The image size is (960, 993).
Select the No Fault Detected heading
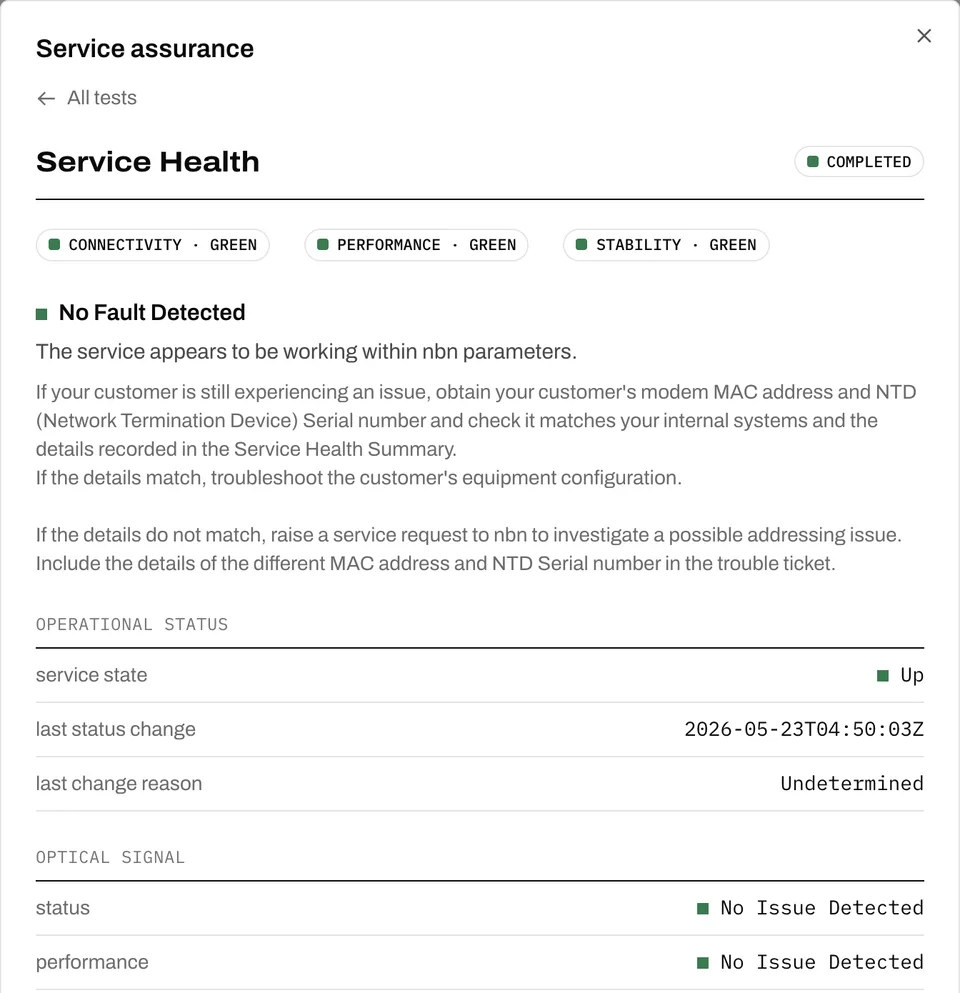pos(152,313)
